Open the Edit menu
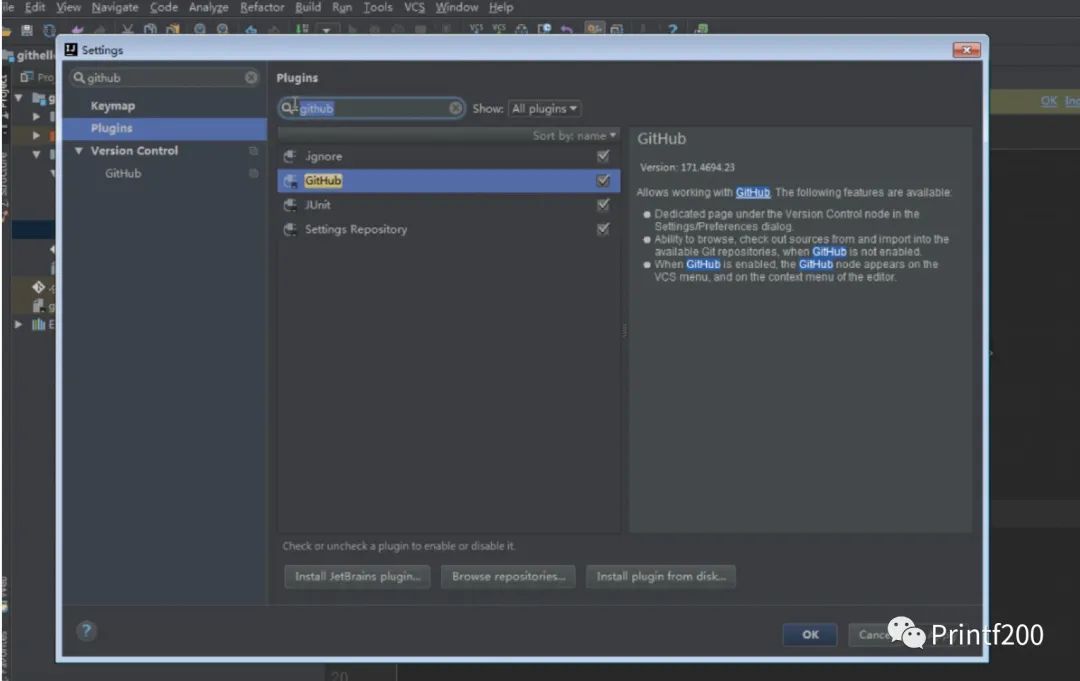The image size is (1080, 681). [34, 8]
